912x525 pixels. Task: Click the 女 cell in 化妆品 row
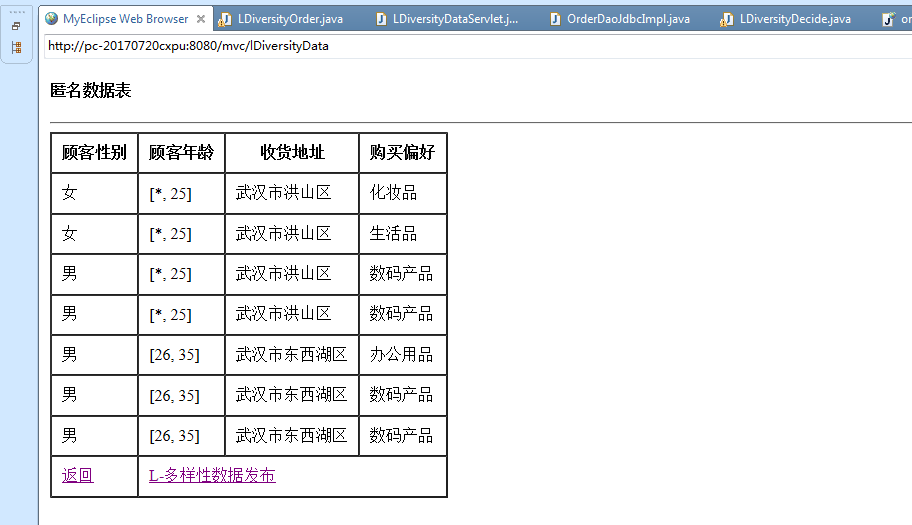94,193
